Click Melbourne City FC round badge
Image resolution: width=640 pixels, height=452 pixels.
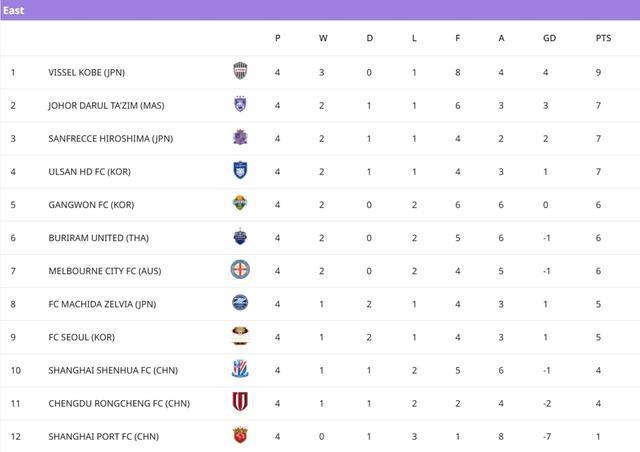pos(240,270)
